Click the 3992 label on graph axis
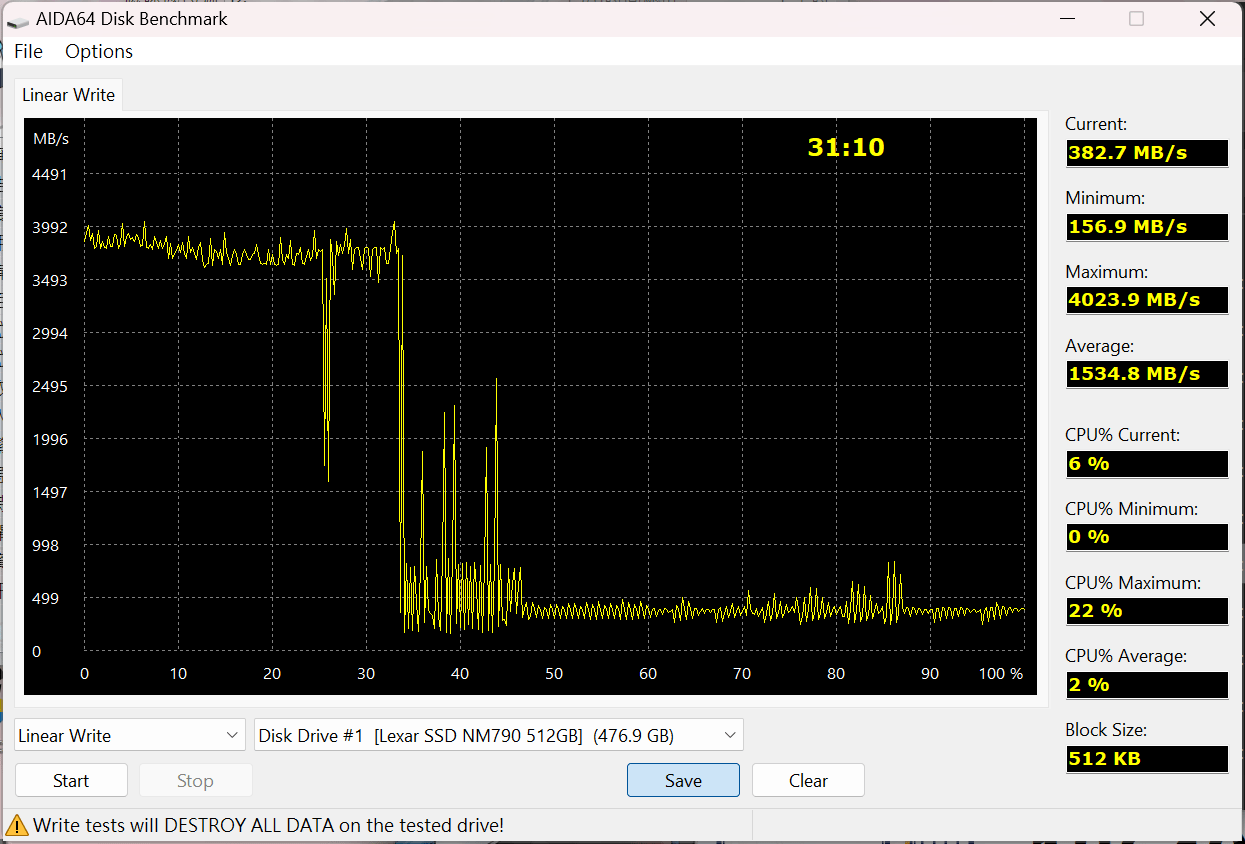The image size is (1245, 844). pos(50,228)
